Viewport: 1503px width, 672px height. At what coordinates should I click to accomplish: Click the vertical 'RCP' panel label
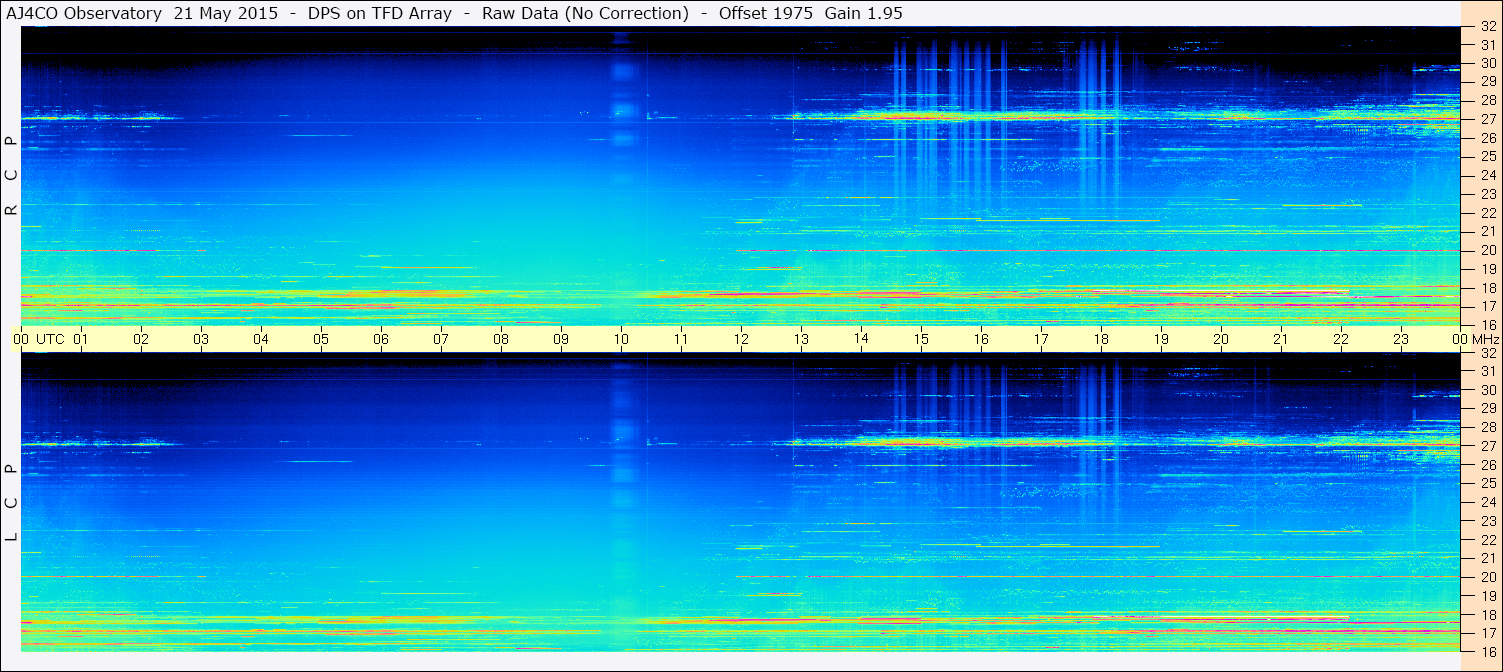[11, 176]
